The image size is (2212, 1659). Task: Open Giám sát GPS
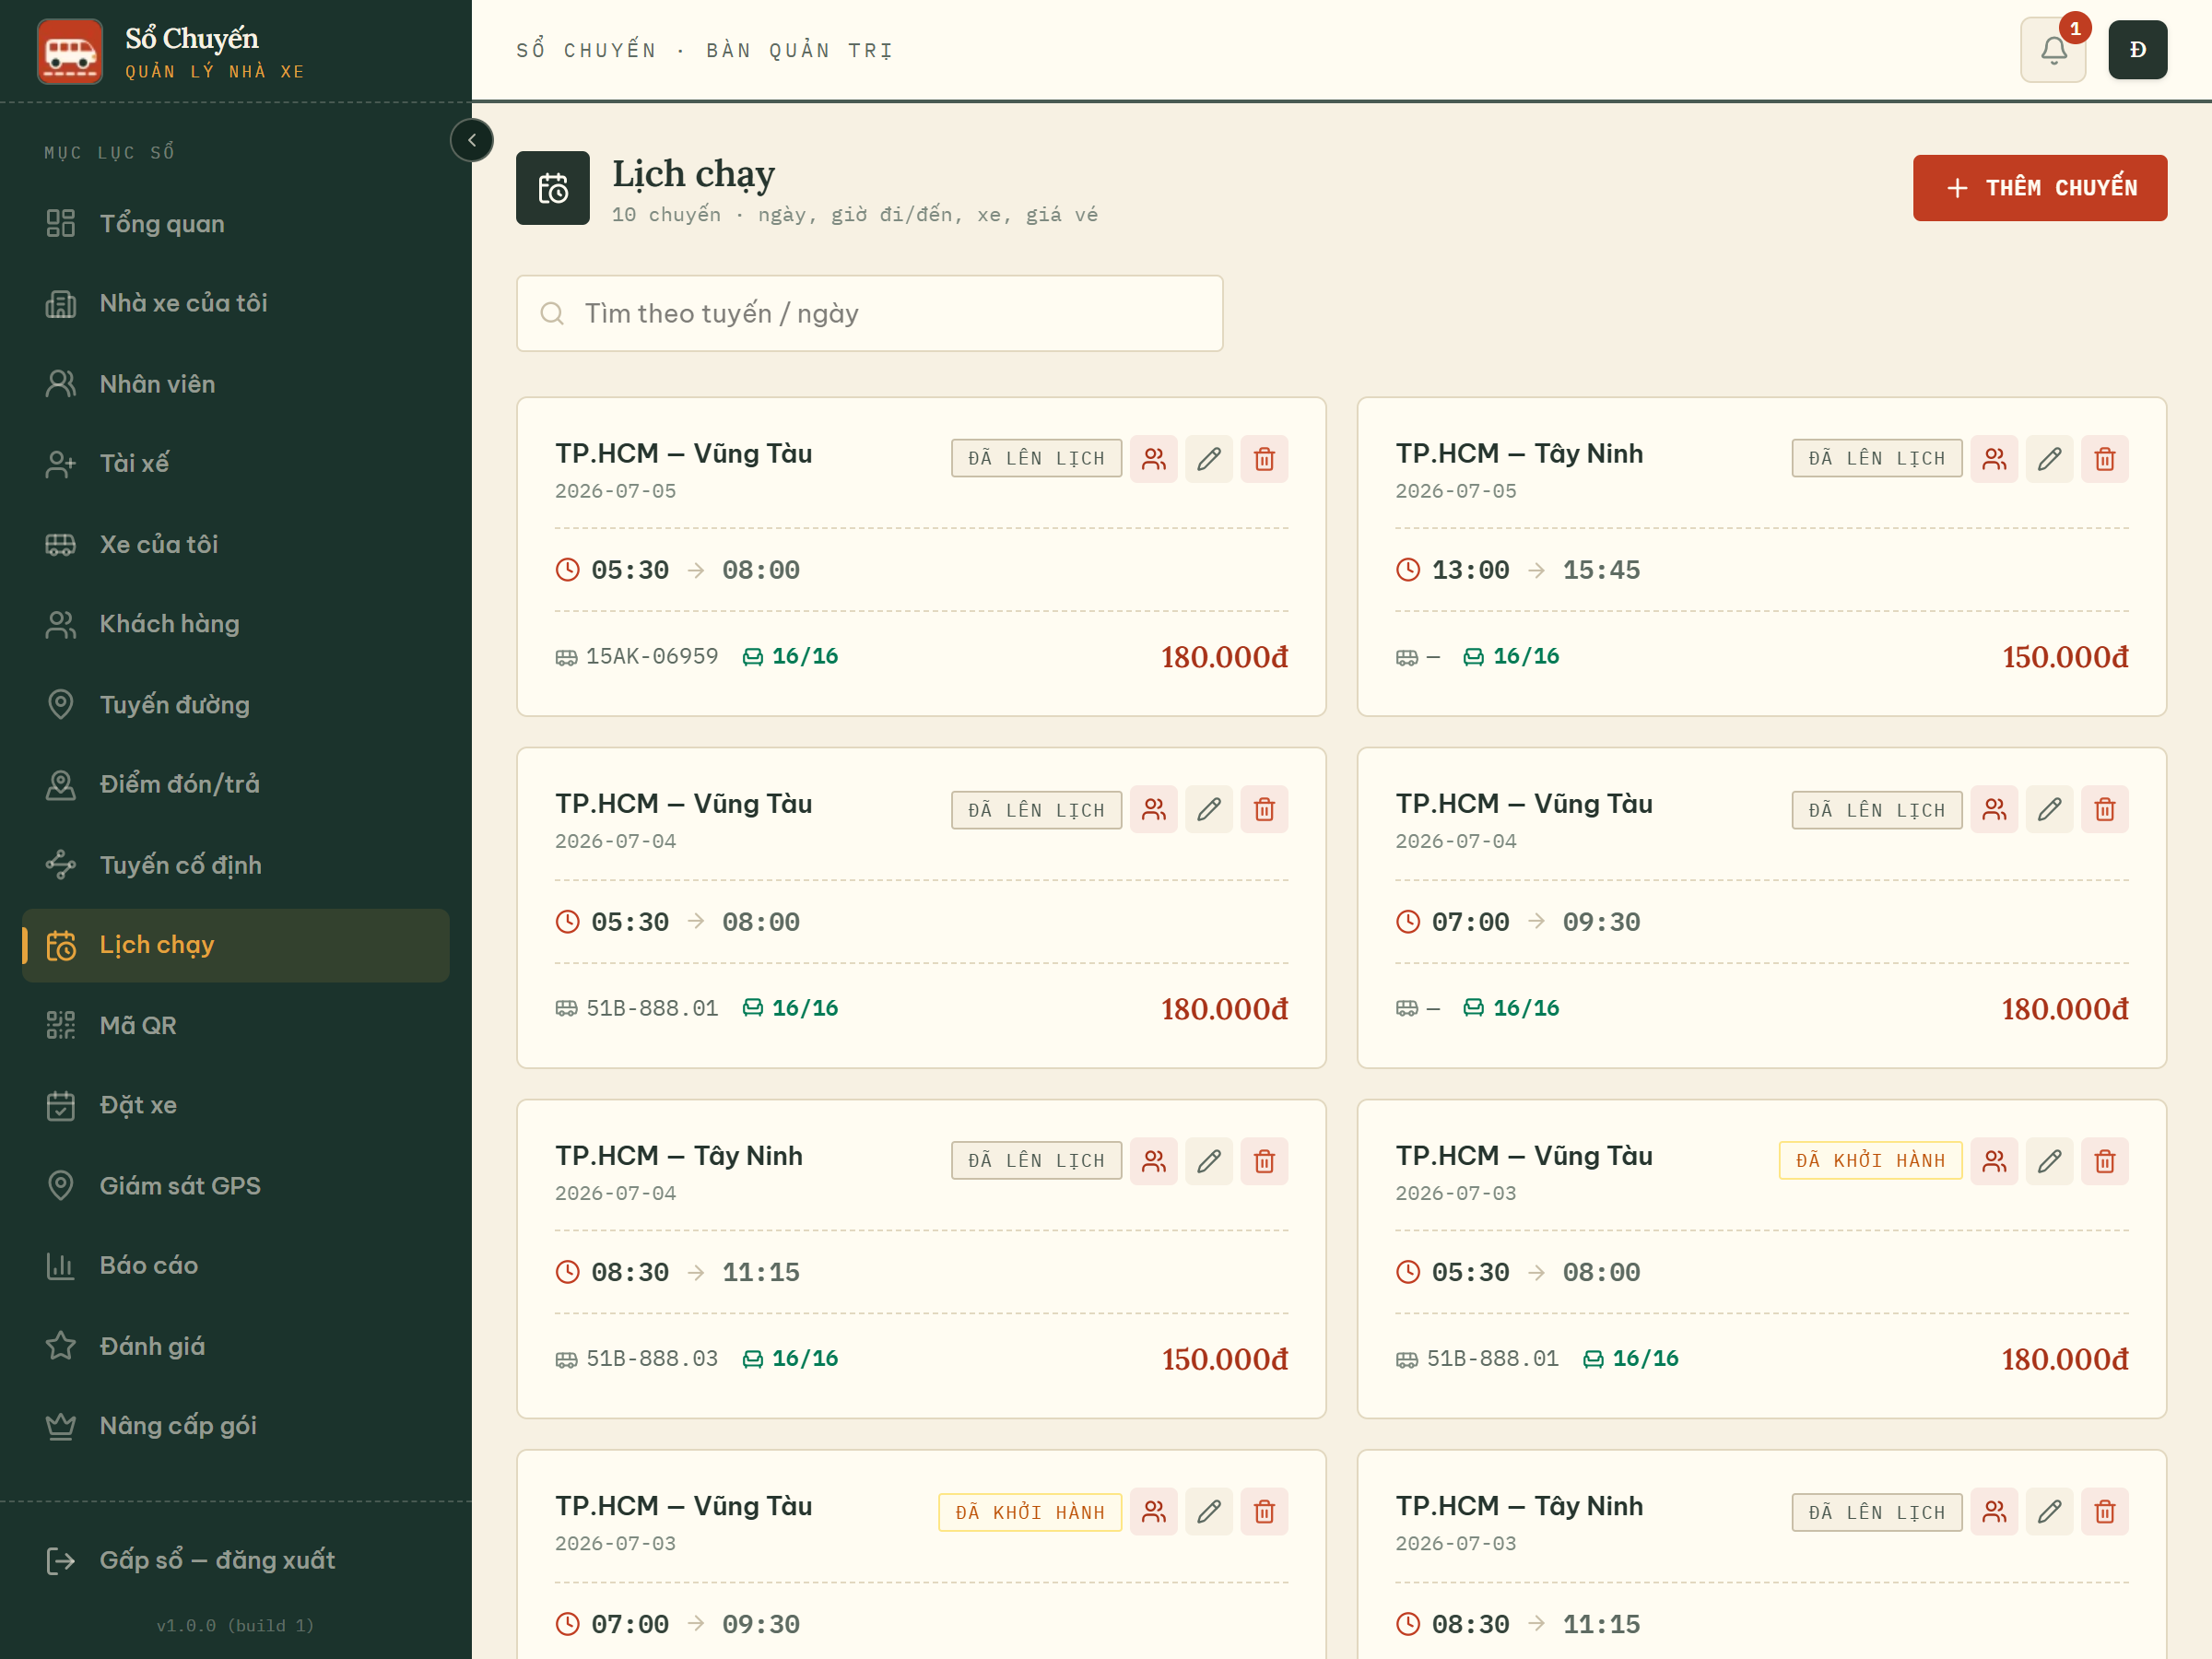pyautogui.click(x=236, y=1186)
